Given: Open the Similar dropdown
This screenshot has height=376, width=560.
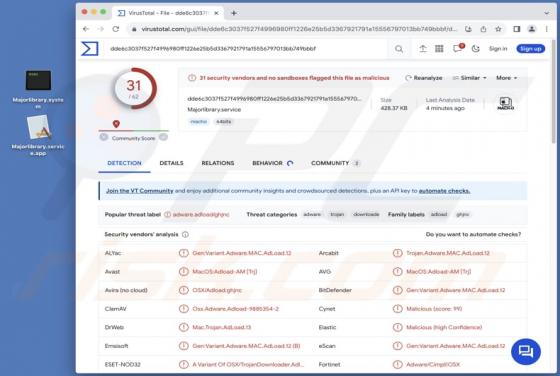Looking at the screenshot, I should pyautogui.click(x=469, y=78).
